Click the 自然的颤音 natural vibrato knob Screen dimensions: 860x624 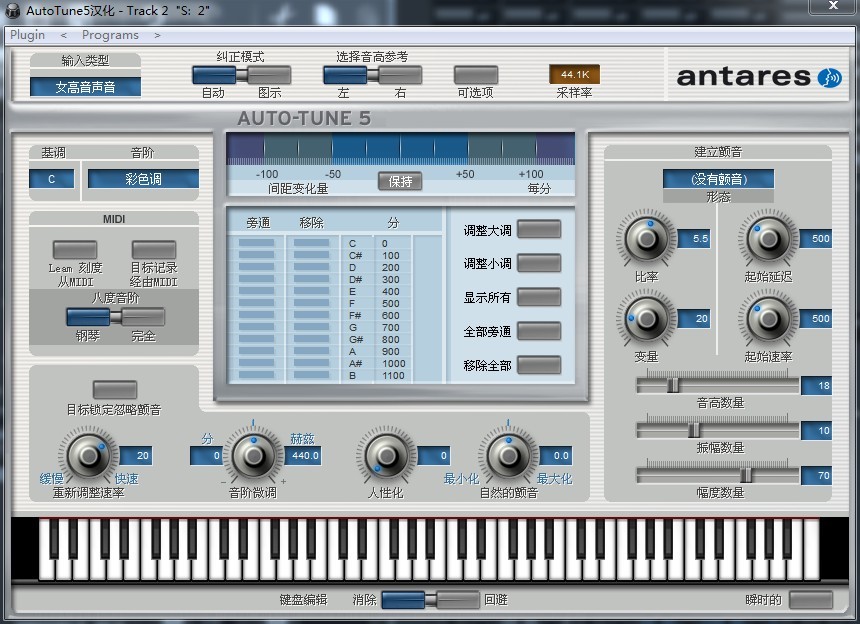[x=508, y=455]
